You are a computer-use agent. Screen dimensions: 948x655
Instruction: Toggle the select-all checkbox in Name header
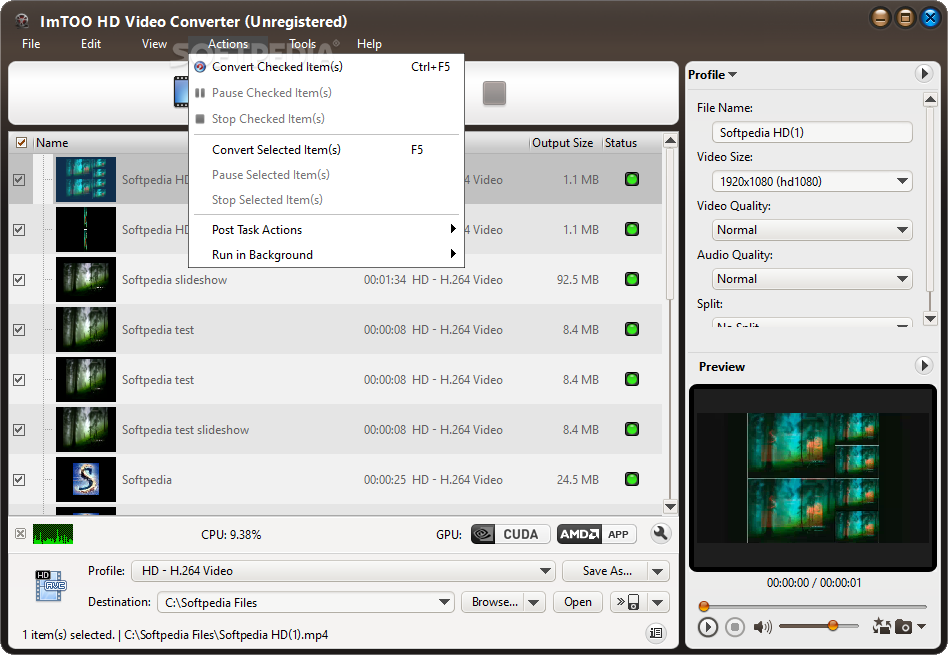click(21, 143)
